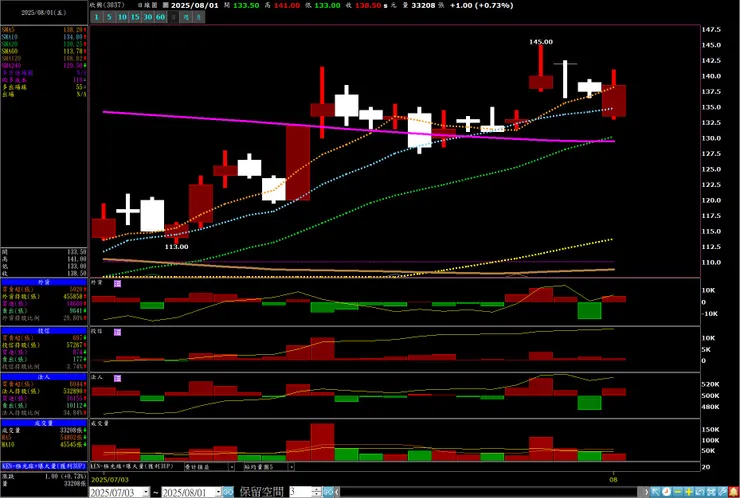Select the 1-minute timeframe button
The height and width of the screenshot is (498, 740).
(x=96, y=17)
